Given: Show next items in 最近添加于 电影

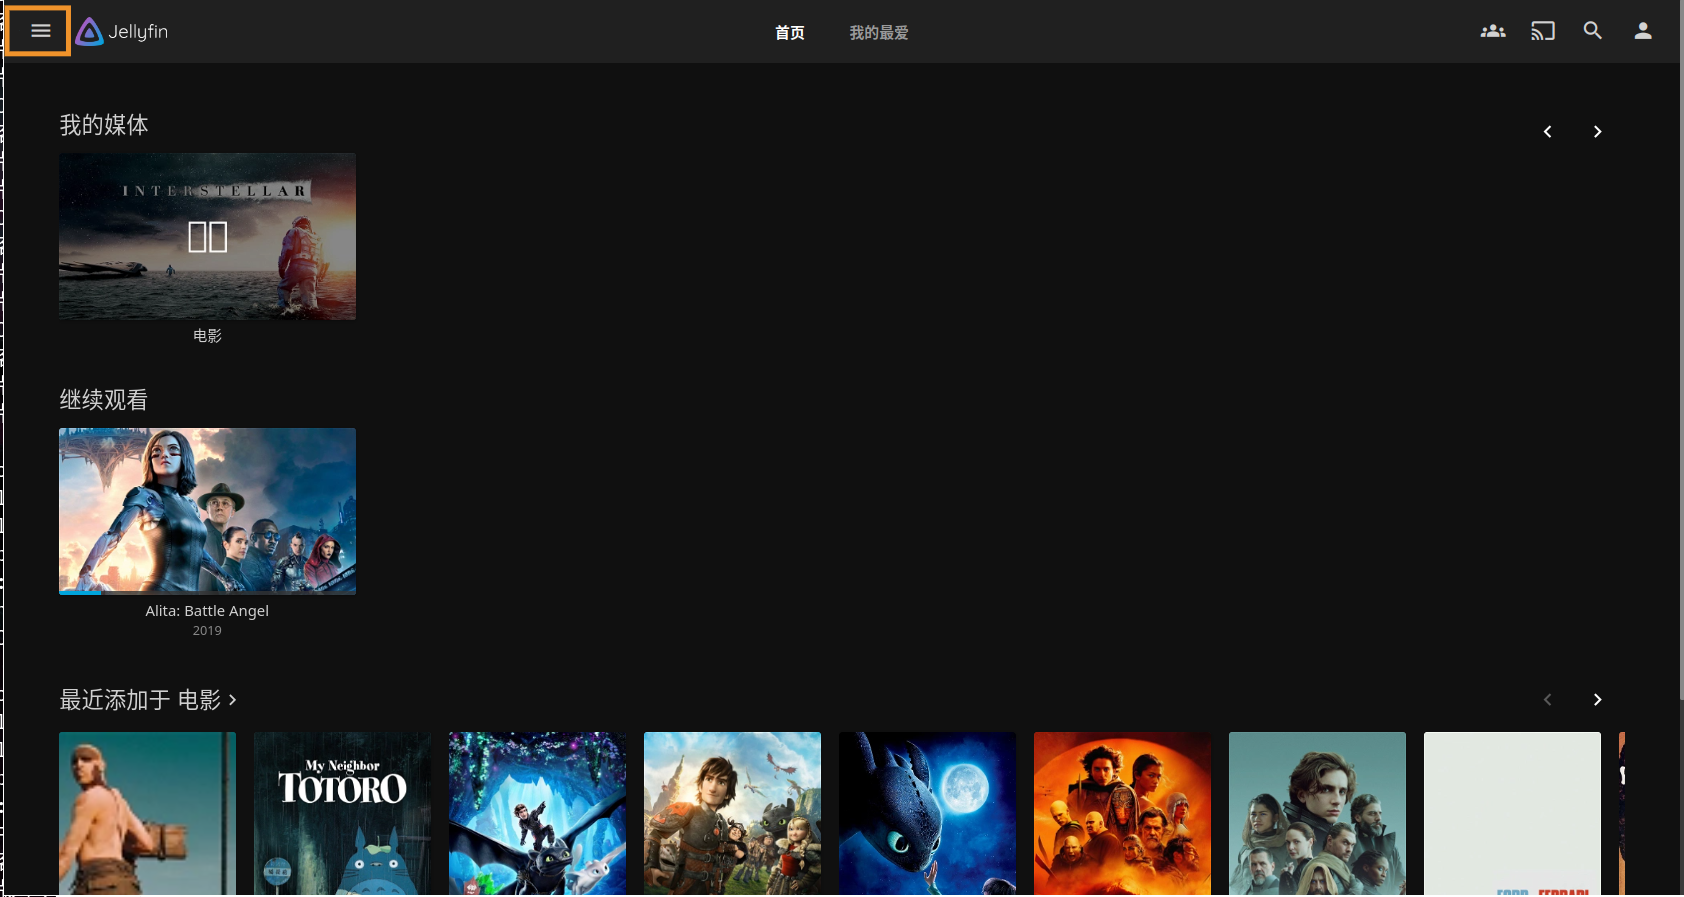Looking at the screenshot, I should pos(1597,700).
